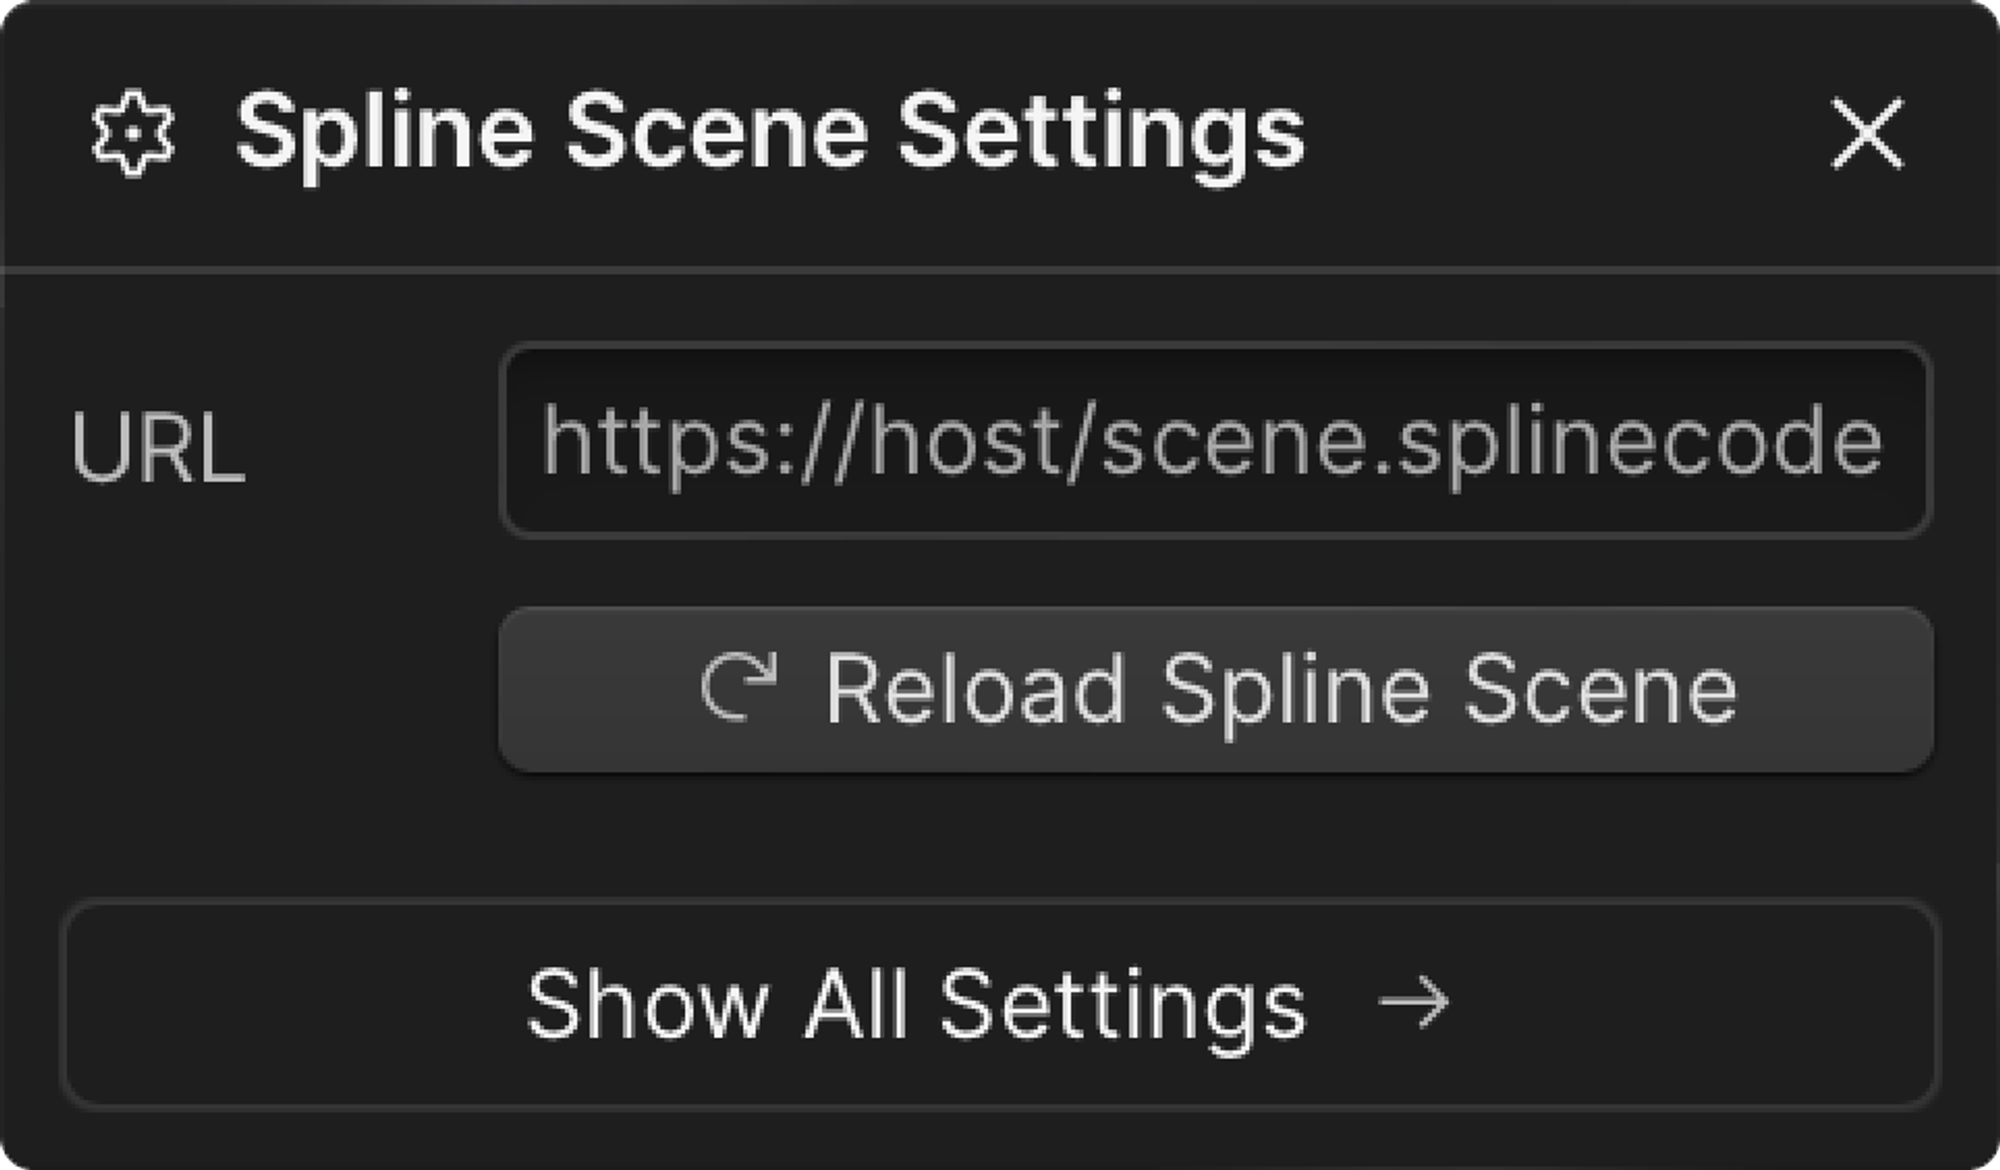The image size is (2000, 1170).
Task: Select the https://host/scene.splinecode text box
Action: click(x=1214, y=440)
